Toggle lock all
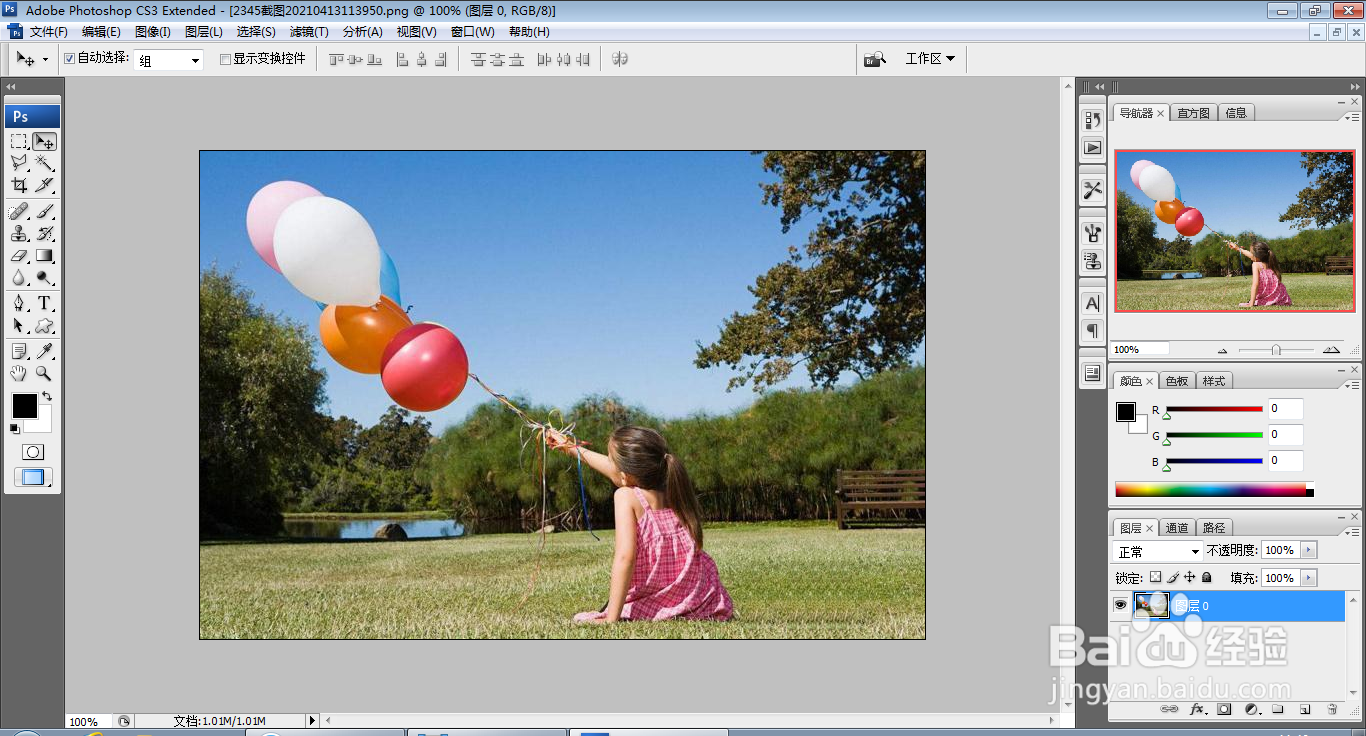This screenshot has width=1366, height=736. (1207, 577)
